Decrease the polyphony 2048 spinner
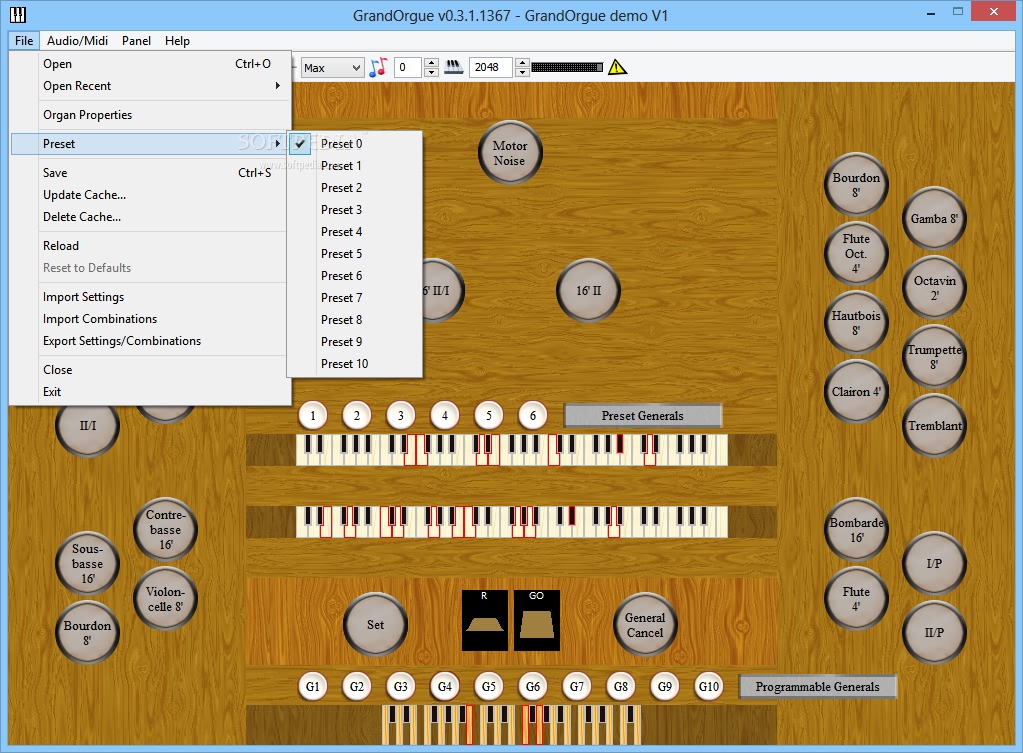The height and width of the screenshot is (753, 1023). tap(522, 72)
